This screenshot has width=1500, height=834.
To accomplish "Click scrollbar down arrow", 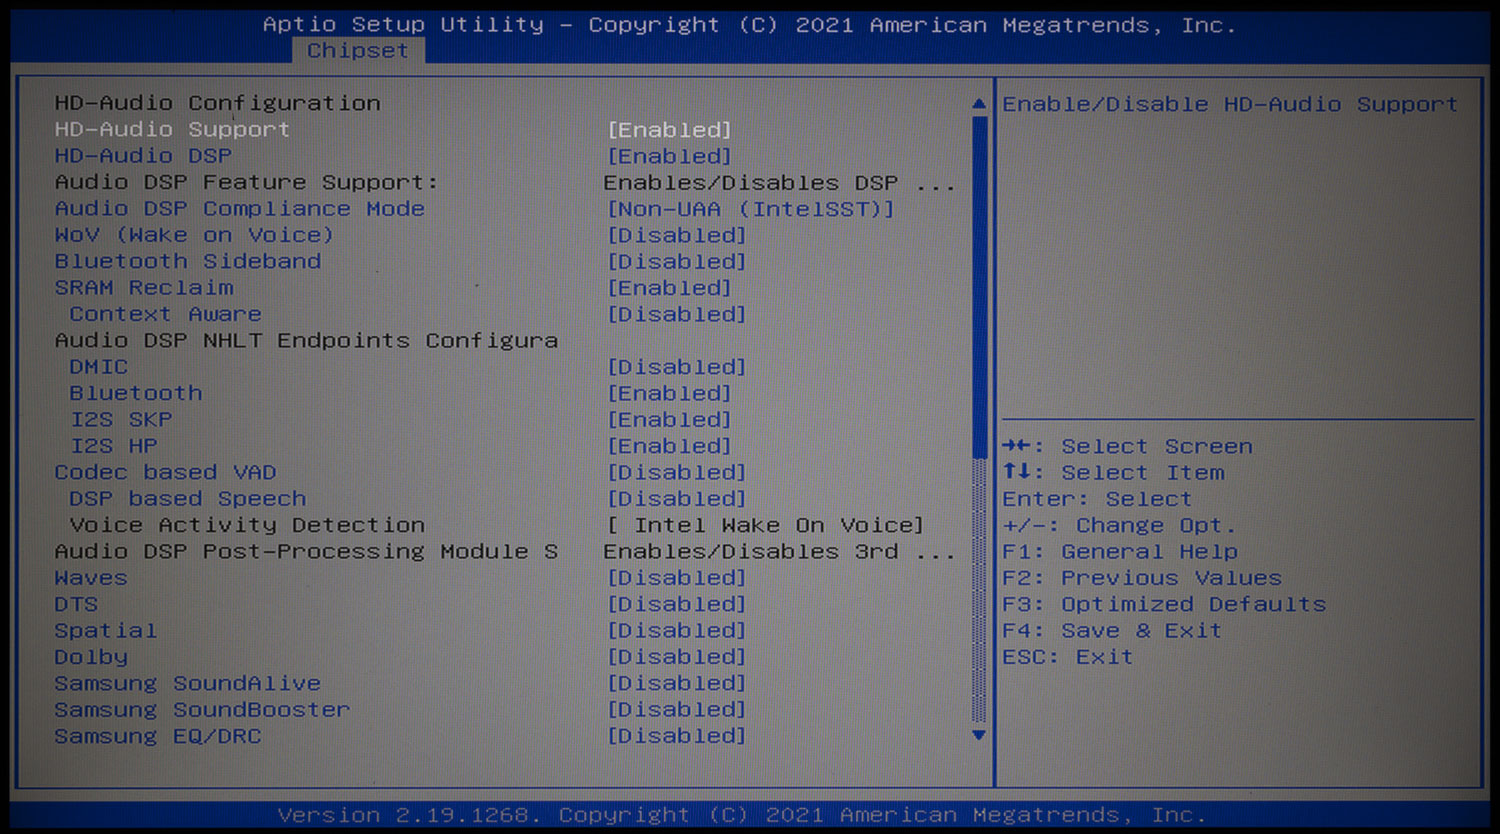I will click(979, 735).
